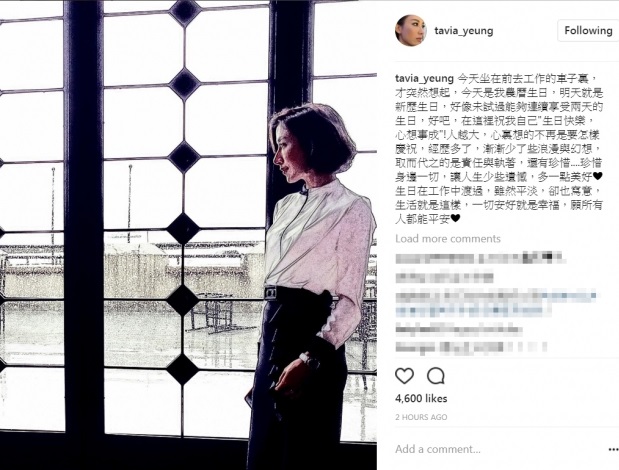View the 4,600 likes list
The width and height of the screenshot is (619, 470).
tap(421, 399)
